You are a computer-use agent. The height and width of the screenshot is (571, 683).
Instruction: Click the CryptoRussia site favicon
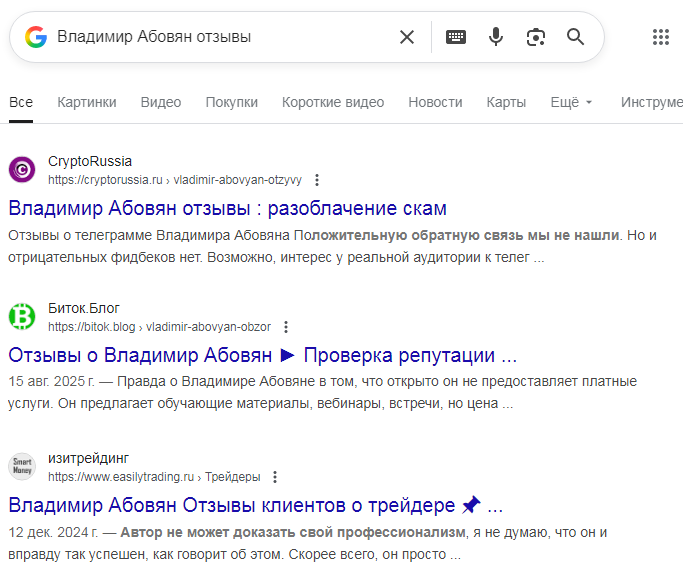(22, 170)
